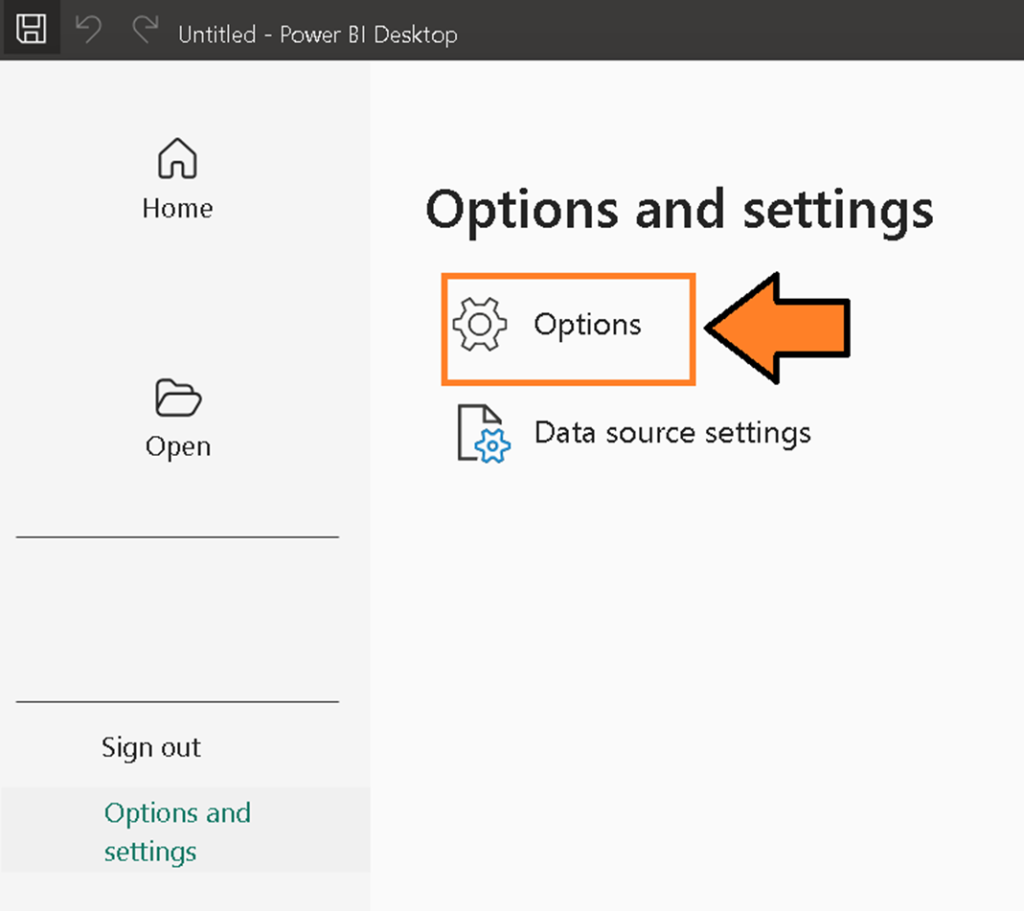Click the Save icon in title bar
The width and height of the screenshot is (1024, 911).
[31, 29]
